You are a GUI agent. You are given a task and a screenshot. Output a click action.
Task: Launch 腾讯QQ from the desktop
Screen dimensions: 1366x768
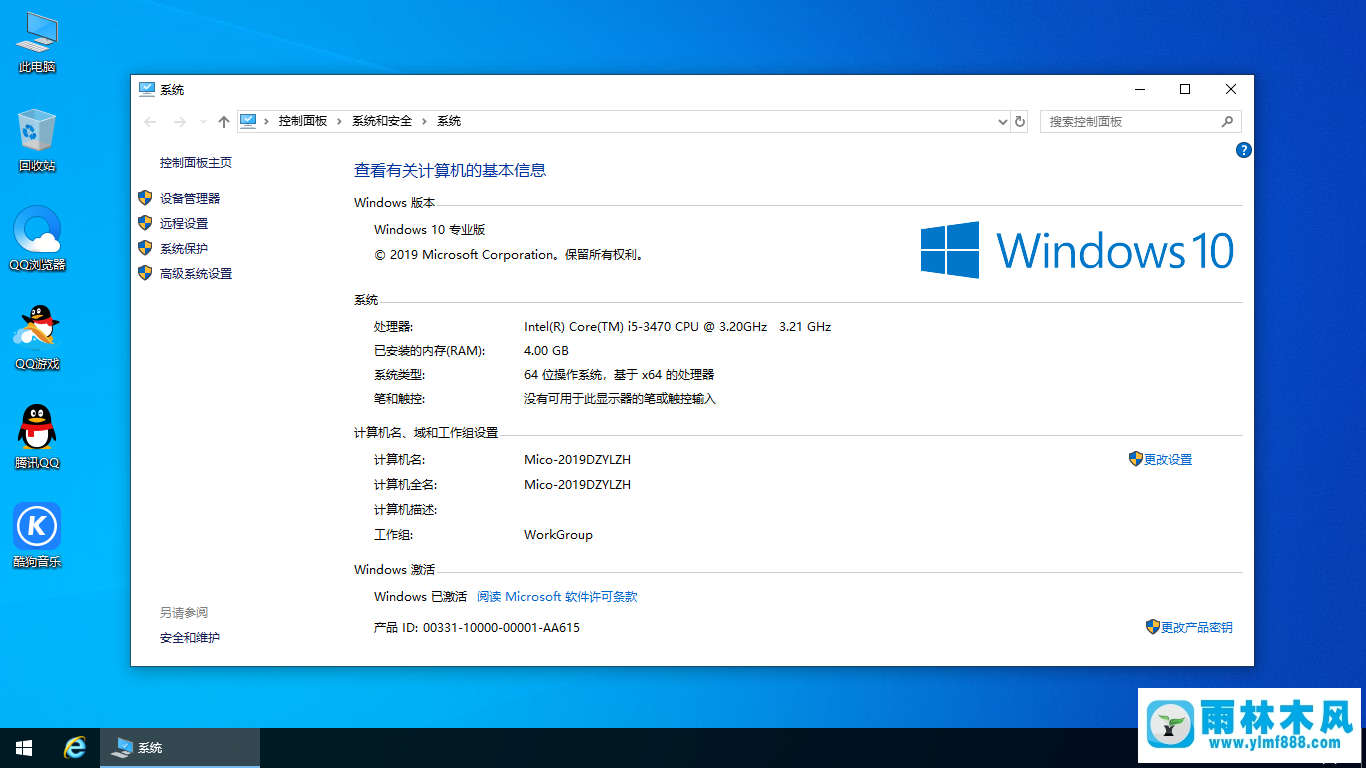(x=37, y=437)
